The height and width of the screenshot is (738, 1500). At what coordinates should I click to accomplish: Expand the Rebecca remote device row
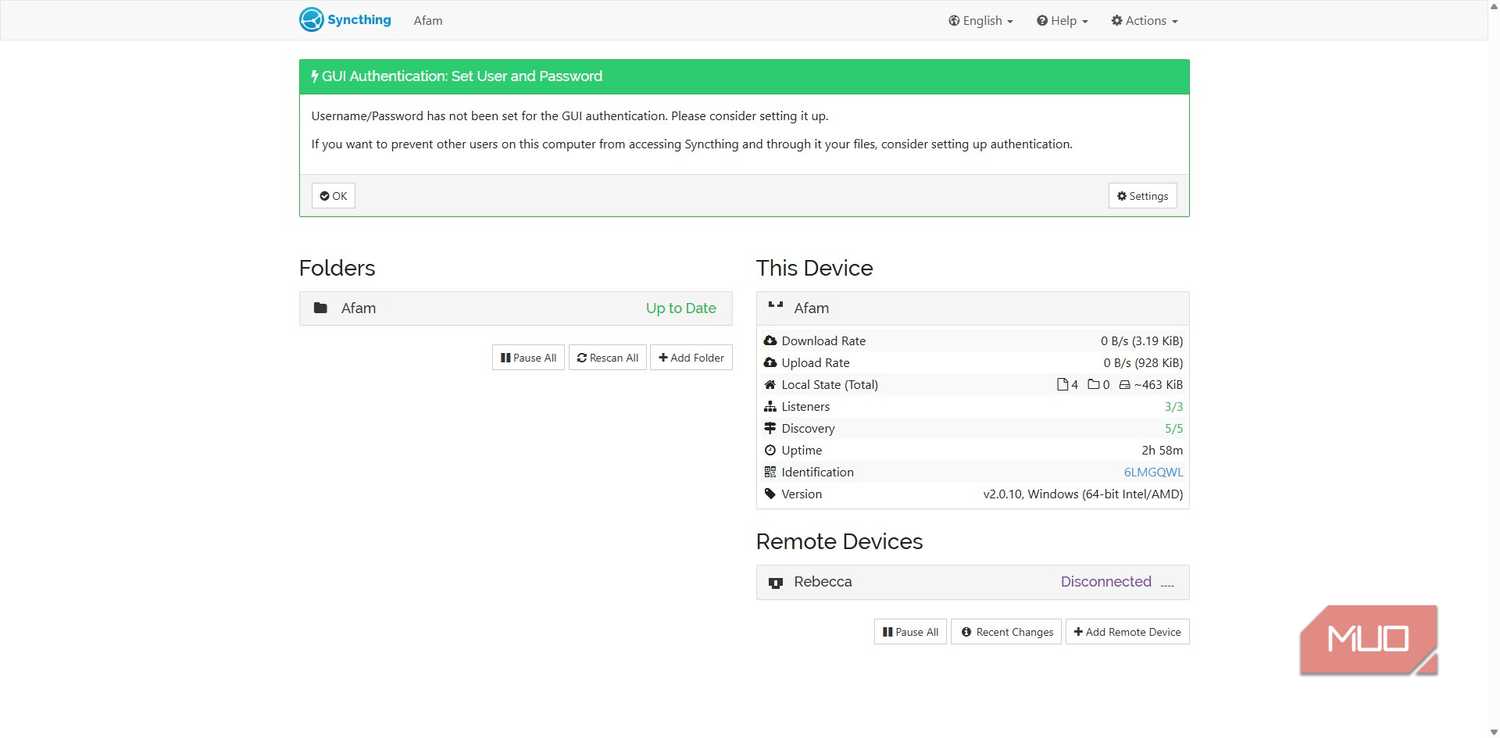point(972,582)
